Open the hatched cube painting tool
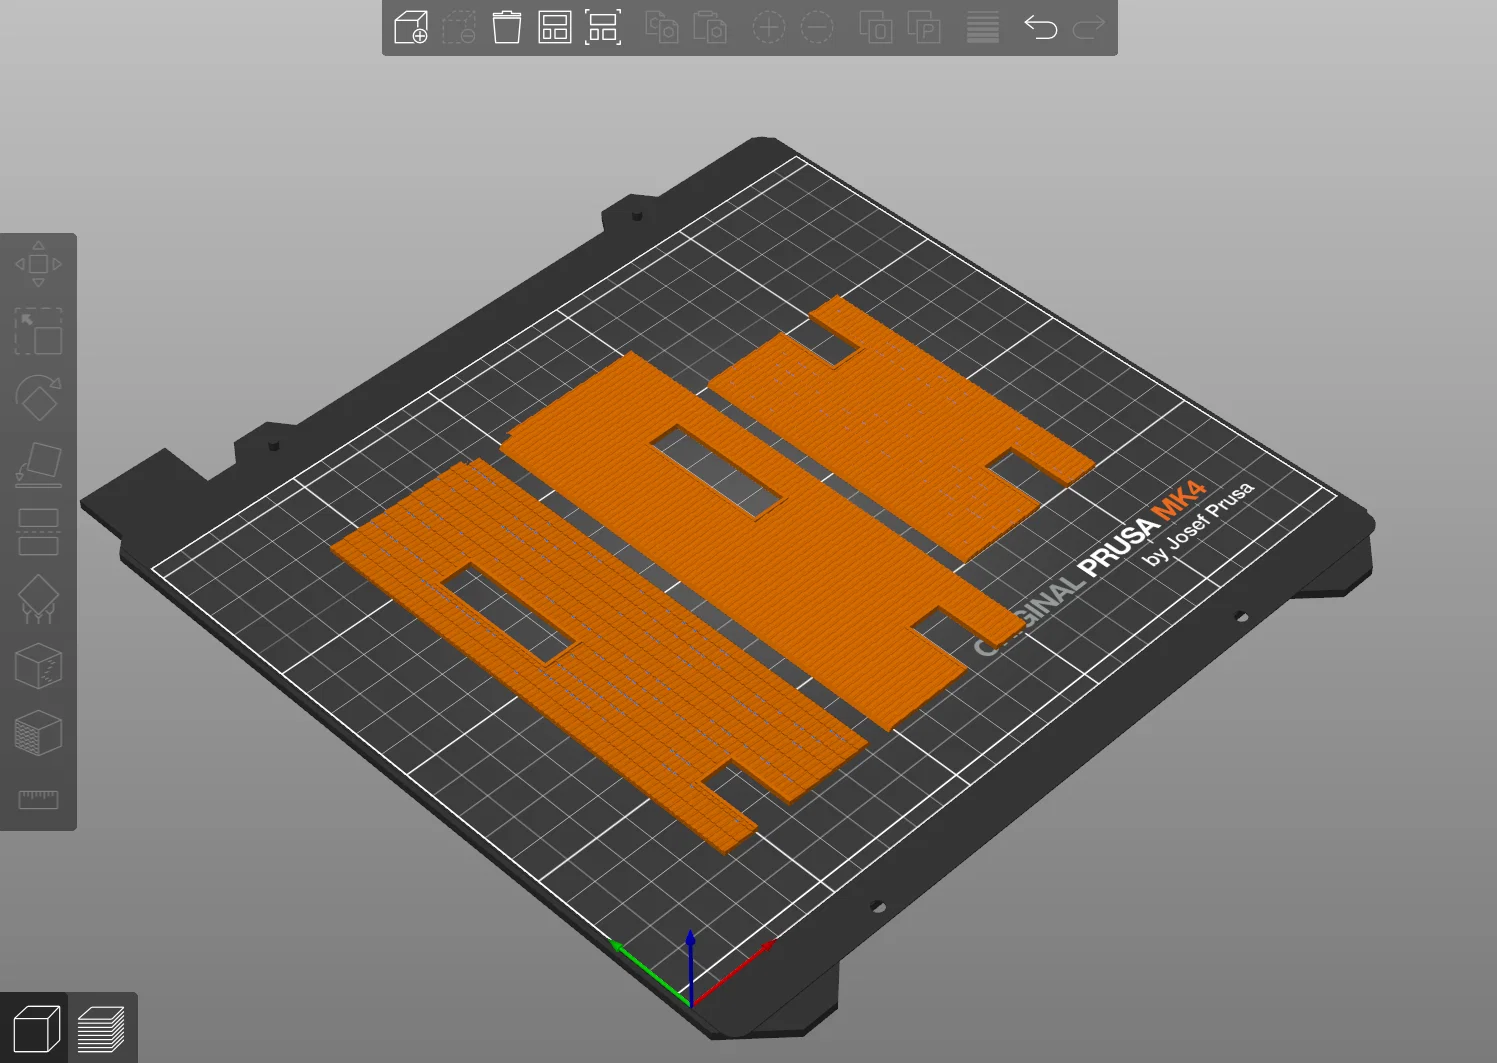The image size is (1497, 1063). pyautogui.click(x=38, y=733)
